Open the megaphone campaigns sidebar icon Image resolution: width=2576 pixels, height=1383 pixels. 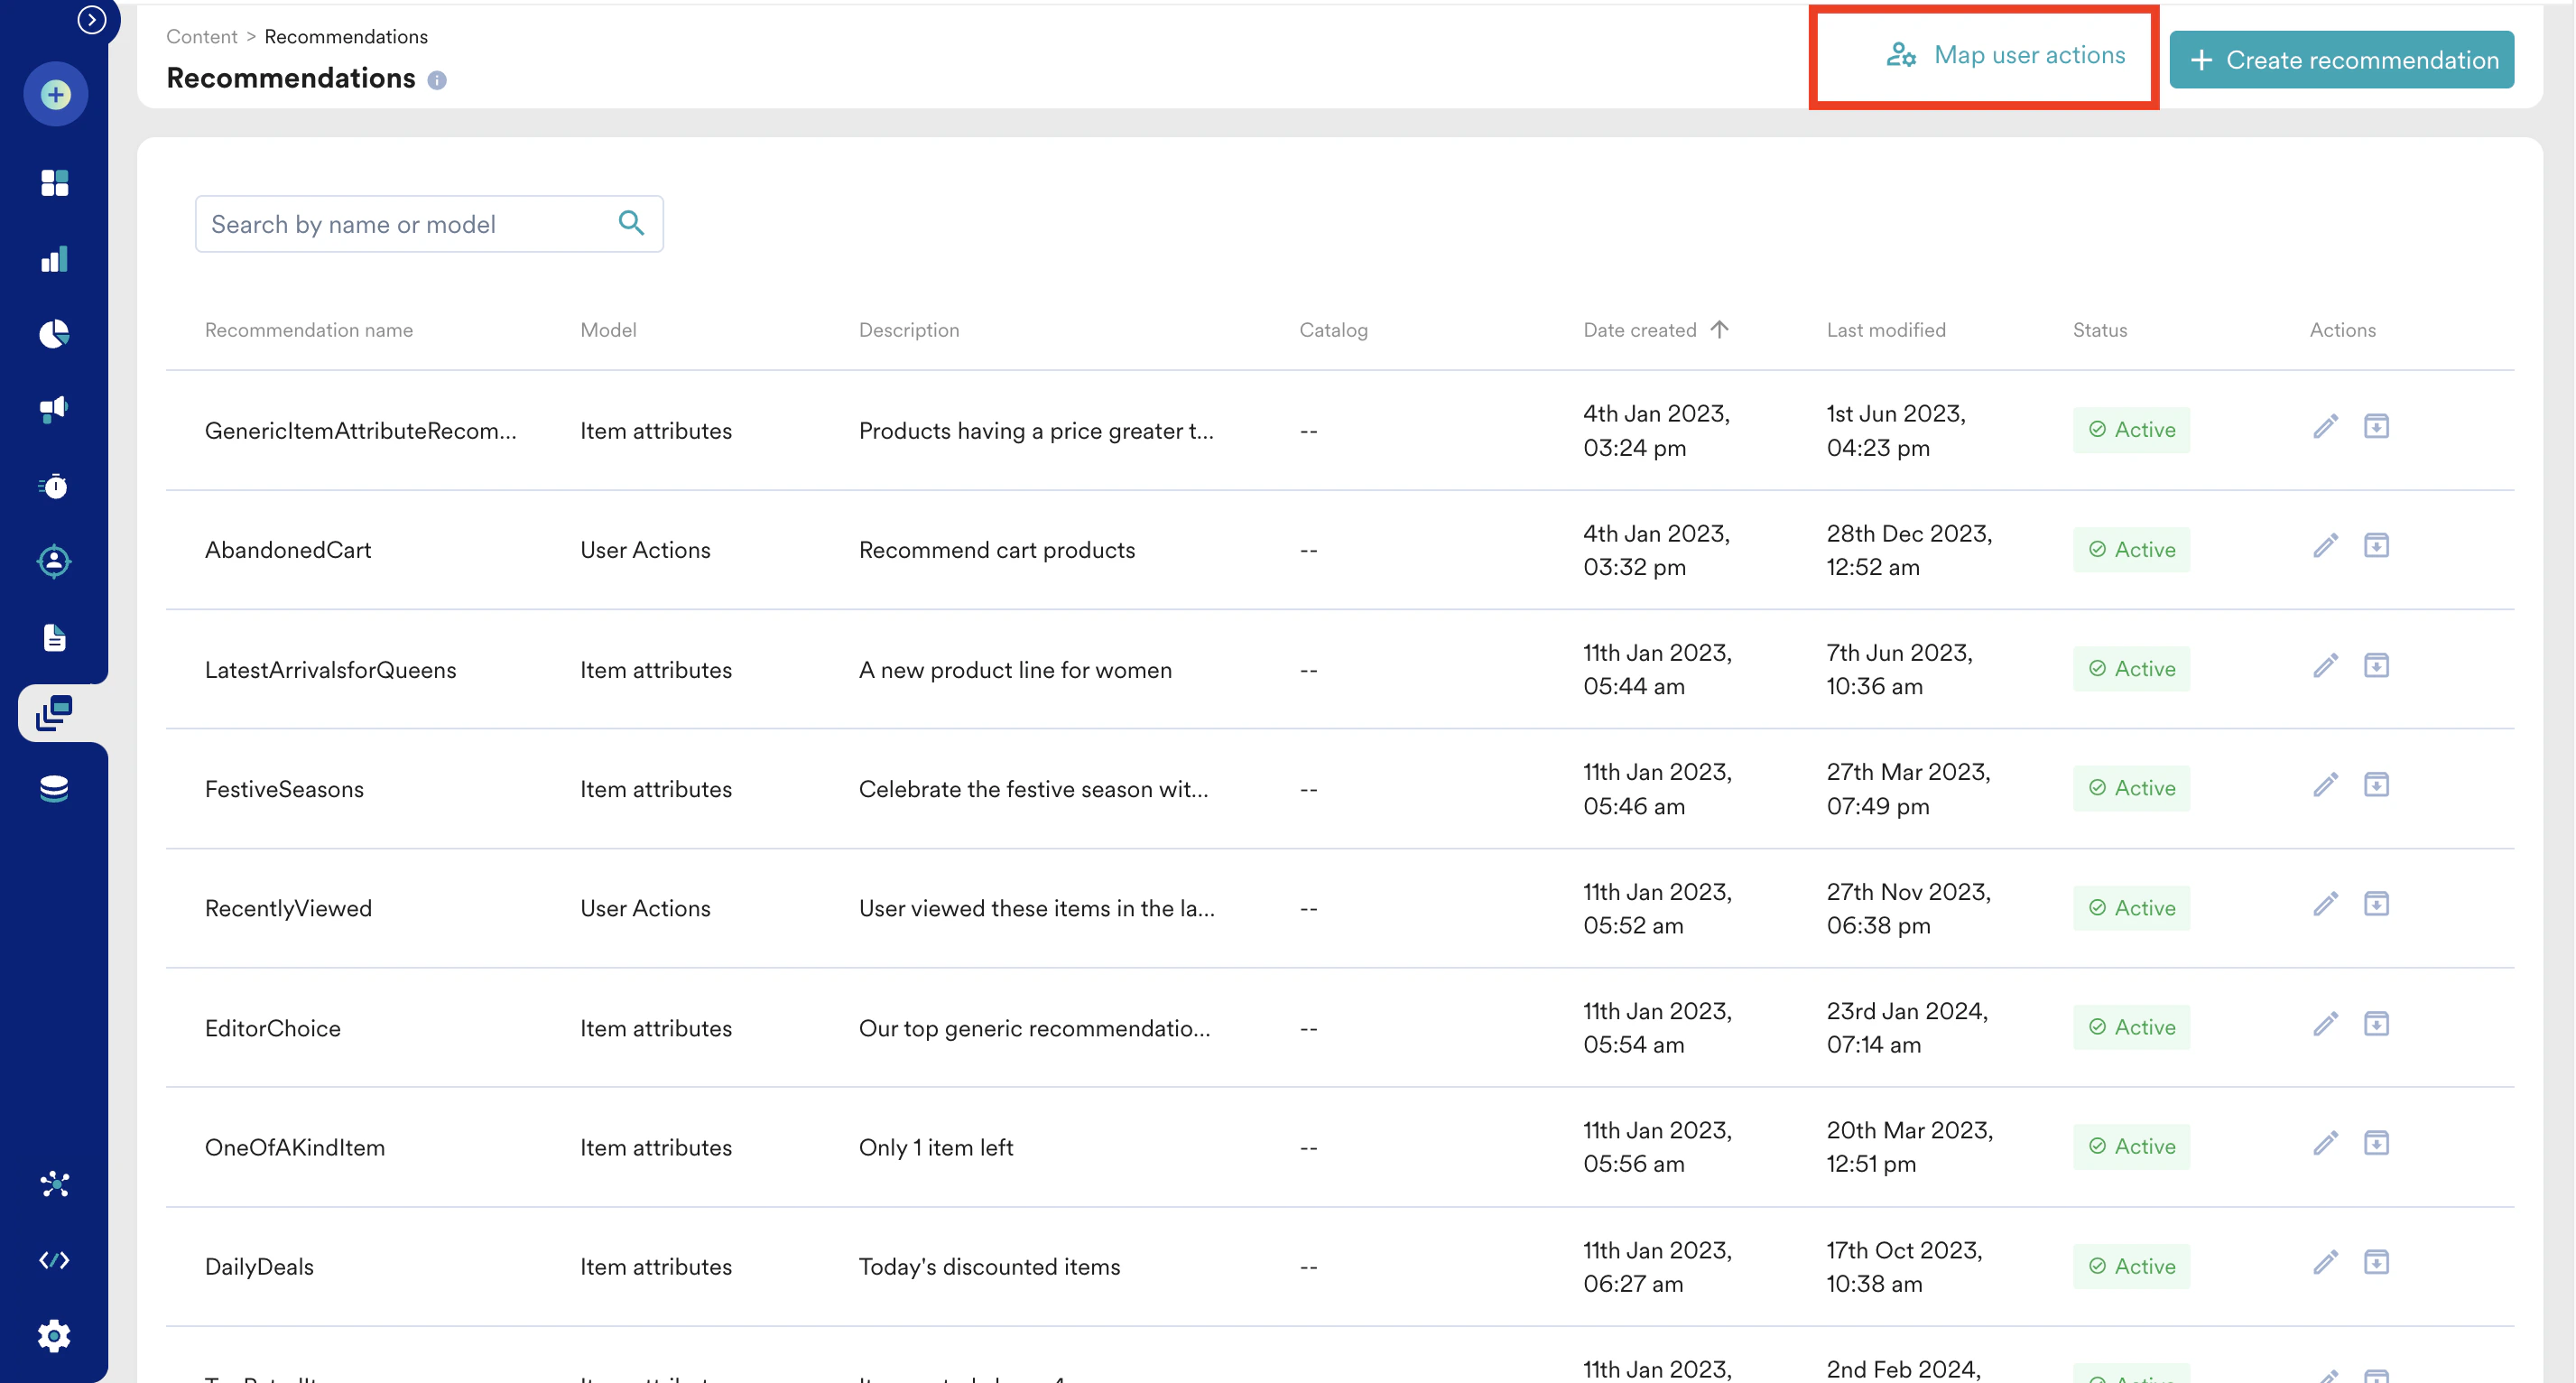54,409
